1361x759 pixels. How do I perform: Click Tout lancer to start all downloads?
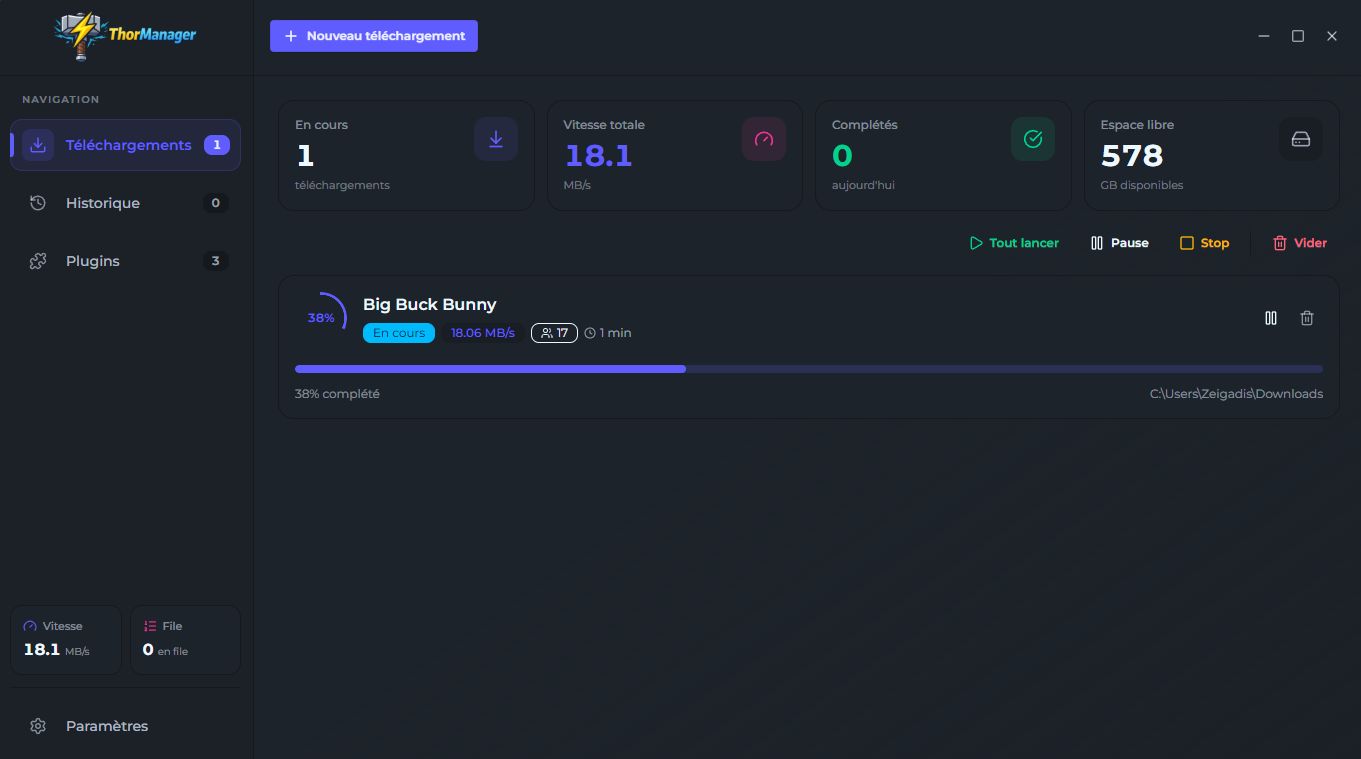point(1014,243)
